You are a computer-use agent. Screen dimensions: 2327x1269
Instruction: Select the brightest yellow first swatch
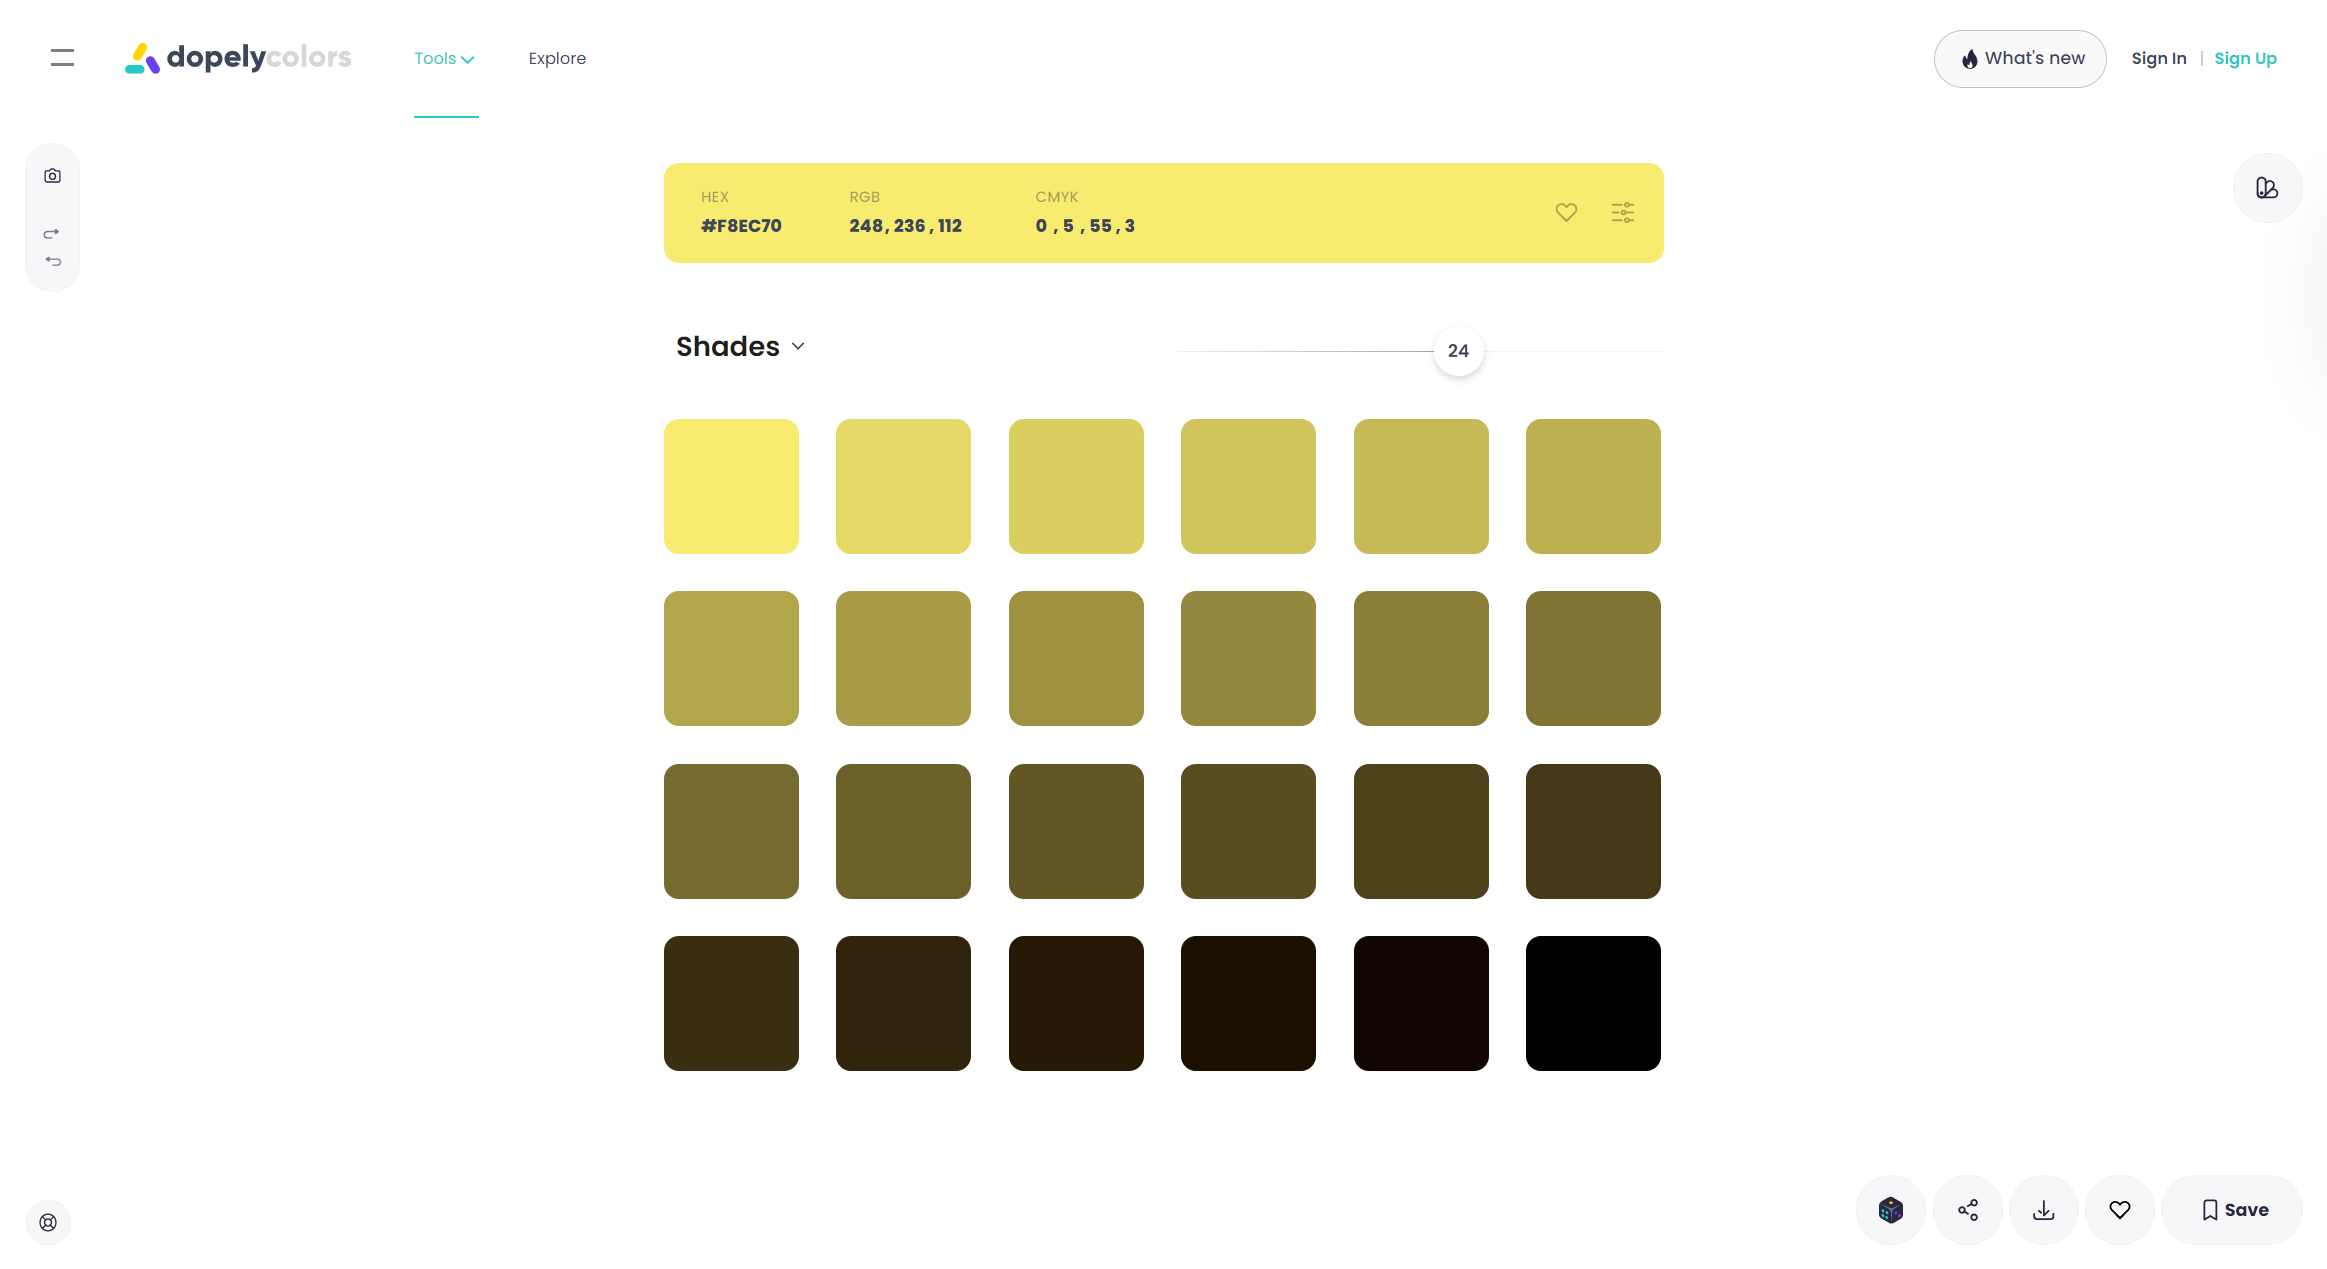pyautogui.click(x=731, y=486)
